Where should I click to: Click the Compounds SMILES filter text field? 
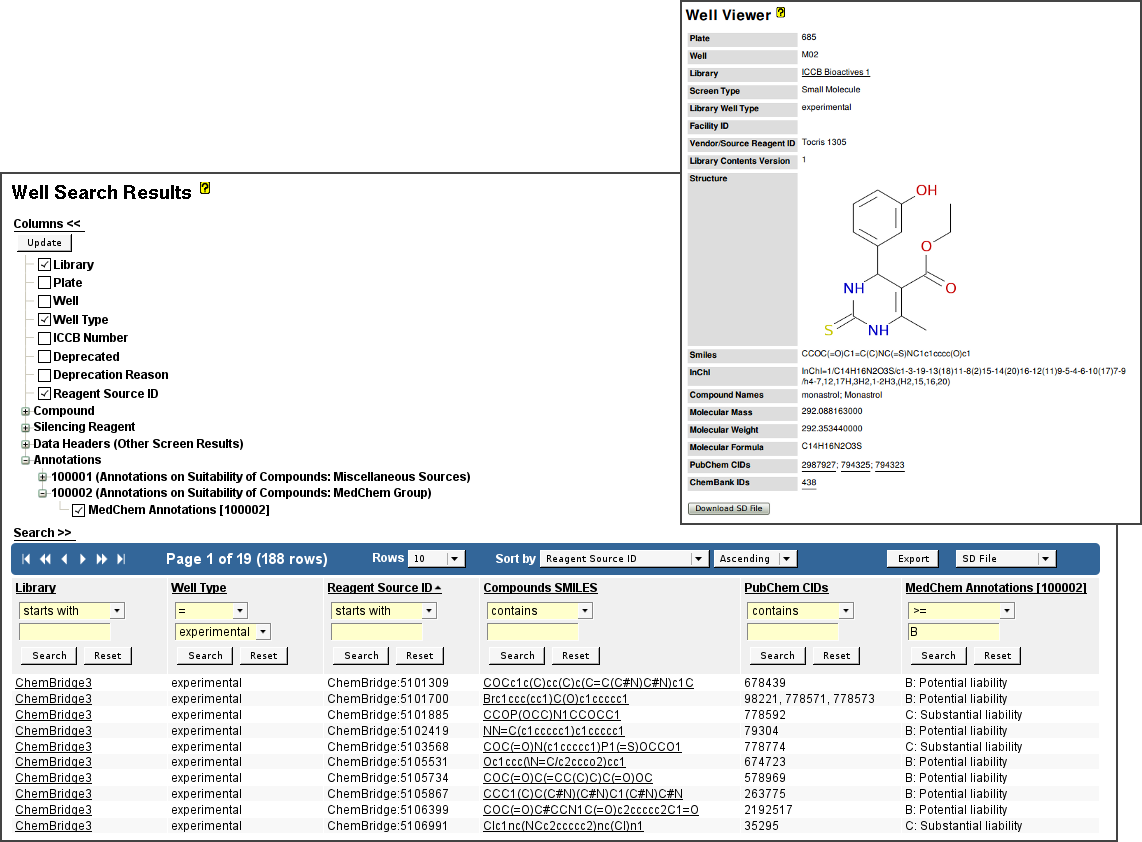(x=532, y=632)
